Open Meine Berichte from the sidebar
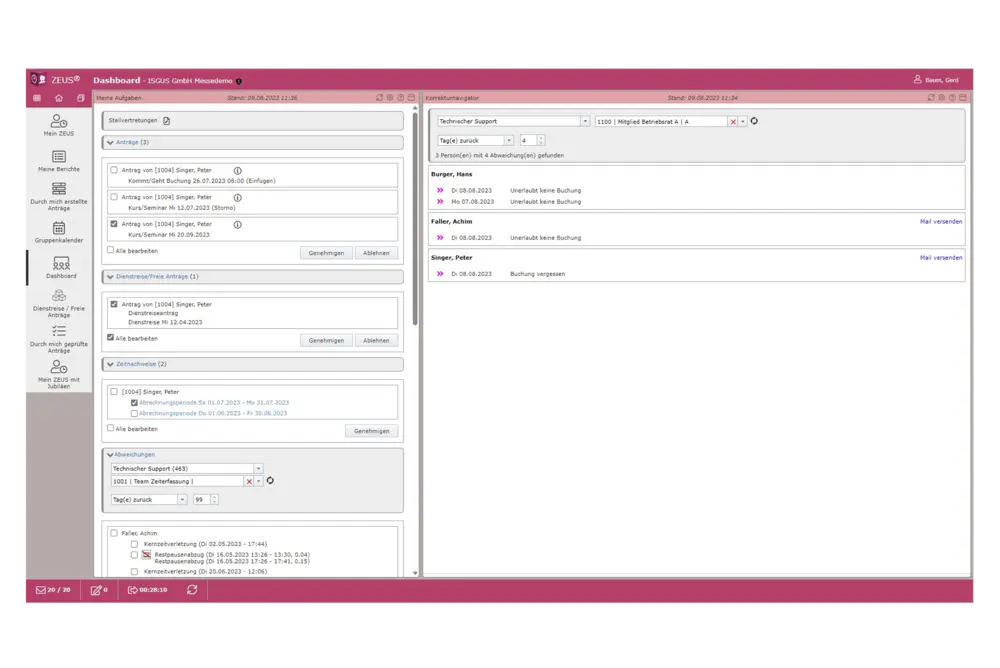This screenshot has height=668, width=1000. [58, 161]
